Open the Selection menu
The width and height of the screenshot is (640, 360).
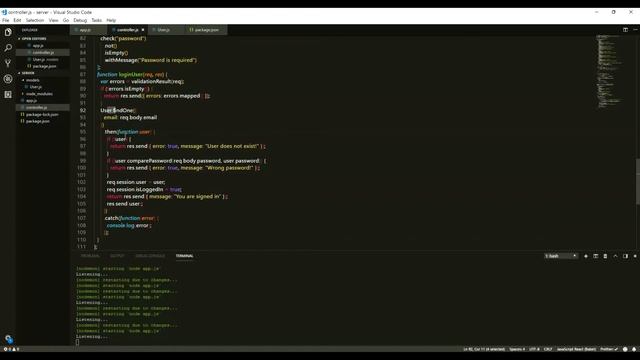(35, 20)
